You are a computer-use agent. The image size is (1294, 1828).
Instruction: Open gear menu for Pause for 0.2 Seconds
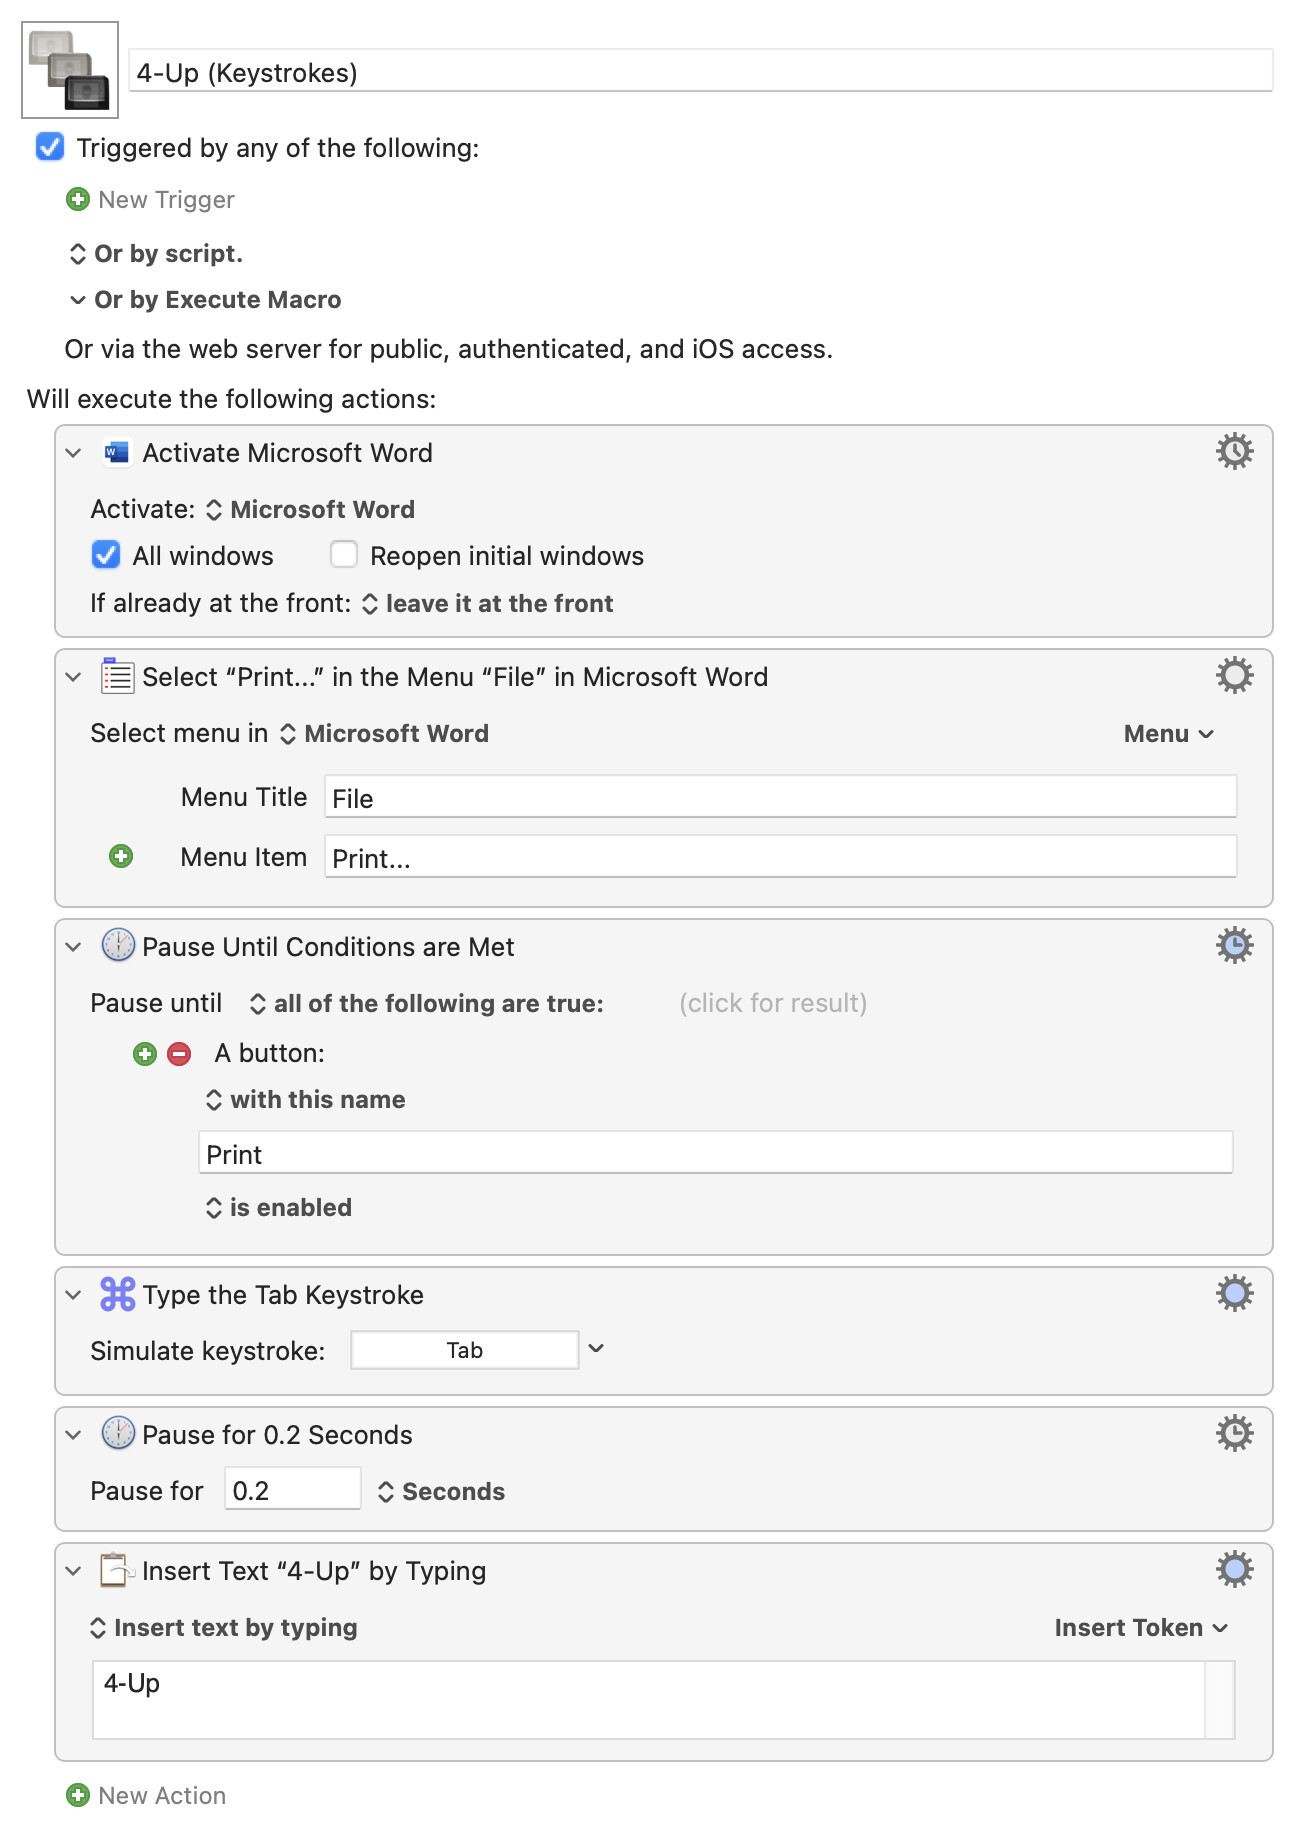[1234, 1434]
